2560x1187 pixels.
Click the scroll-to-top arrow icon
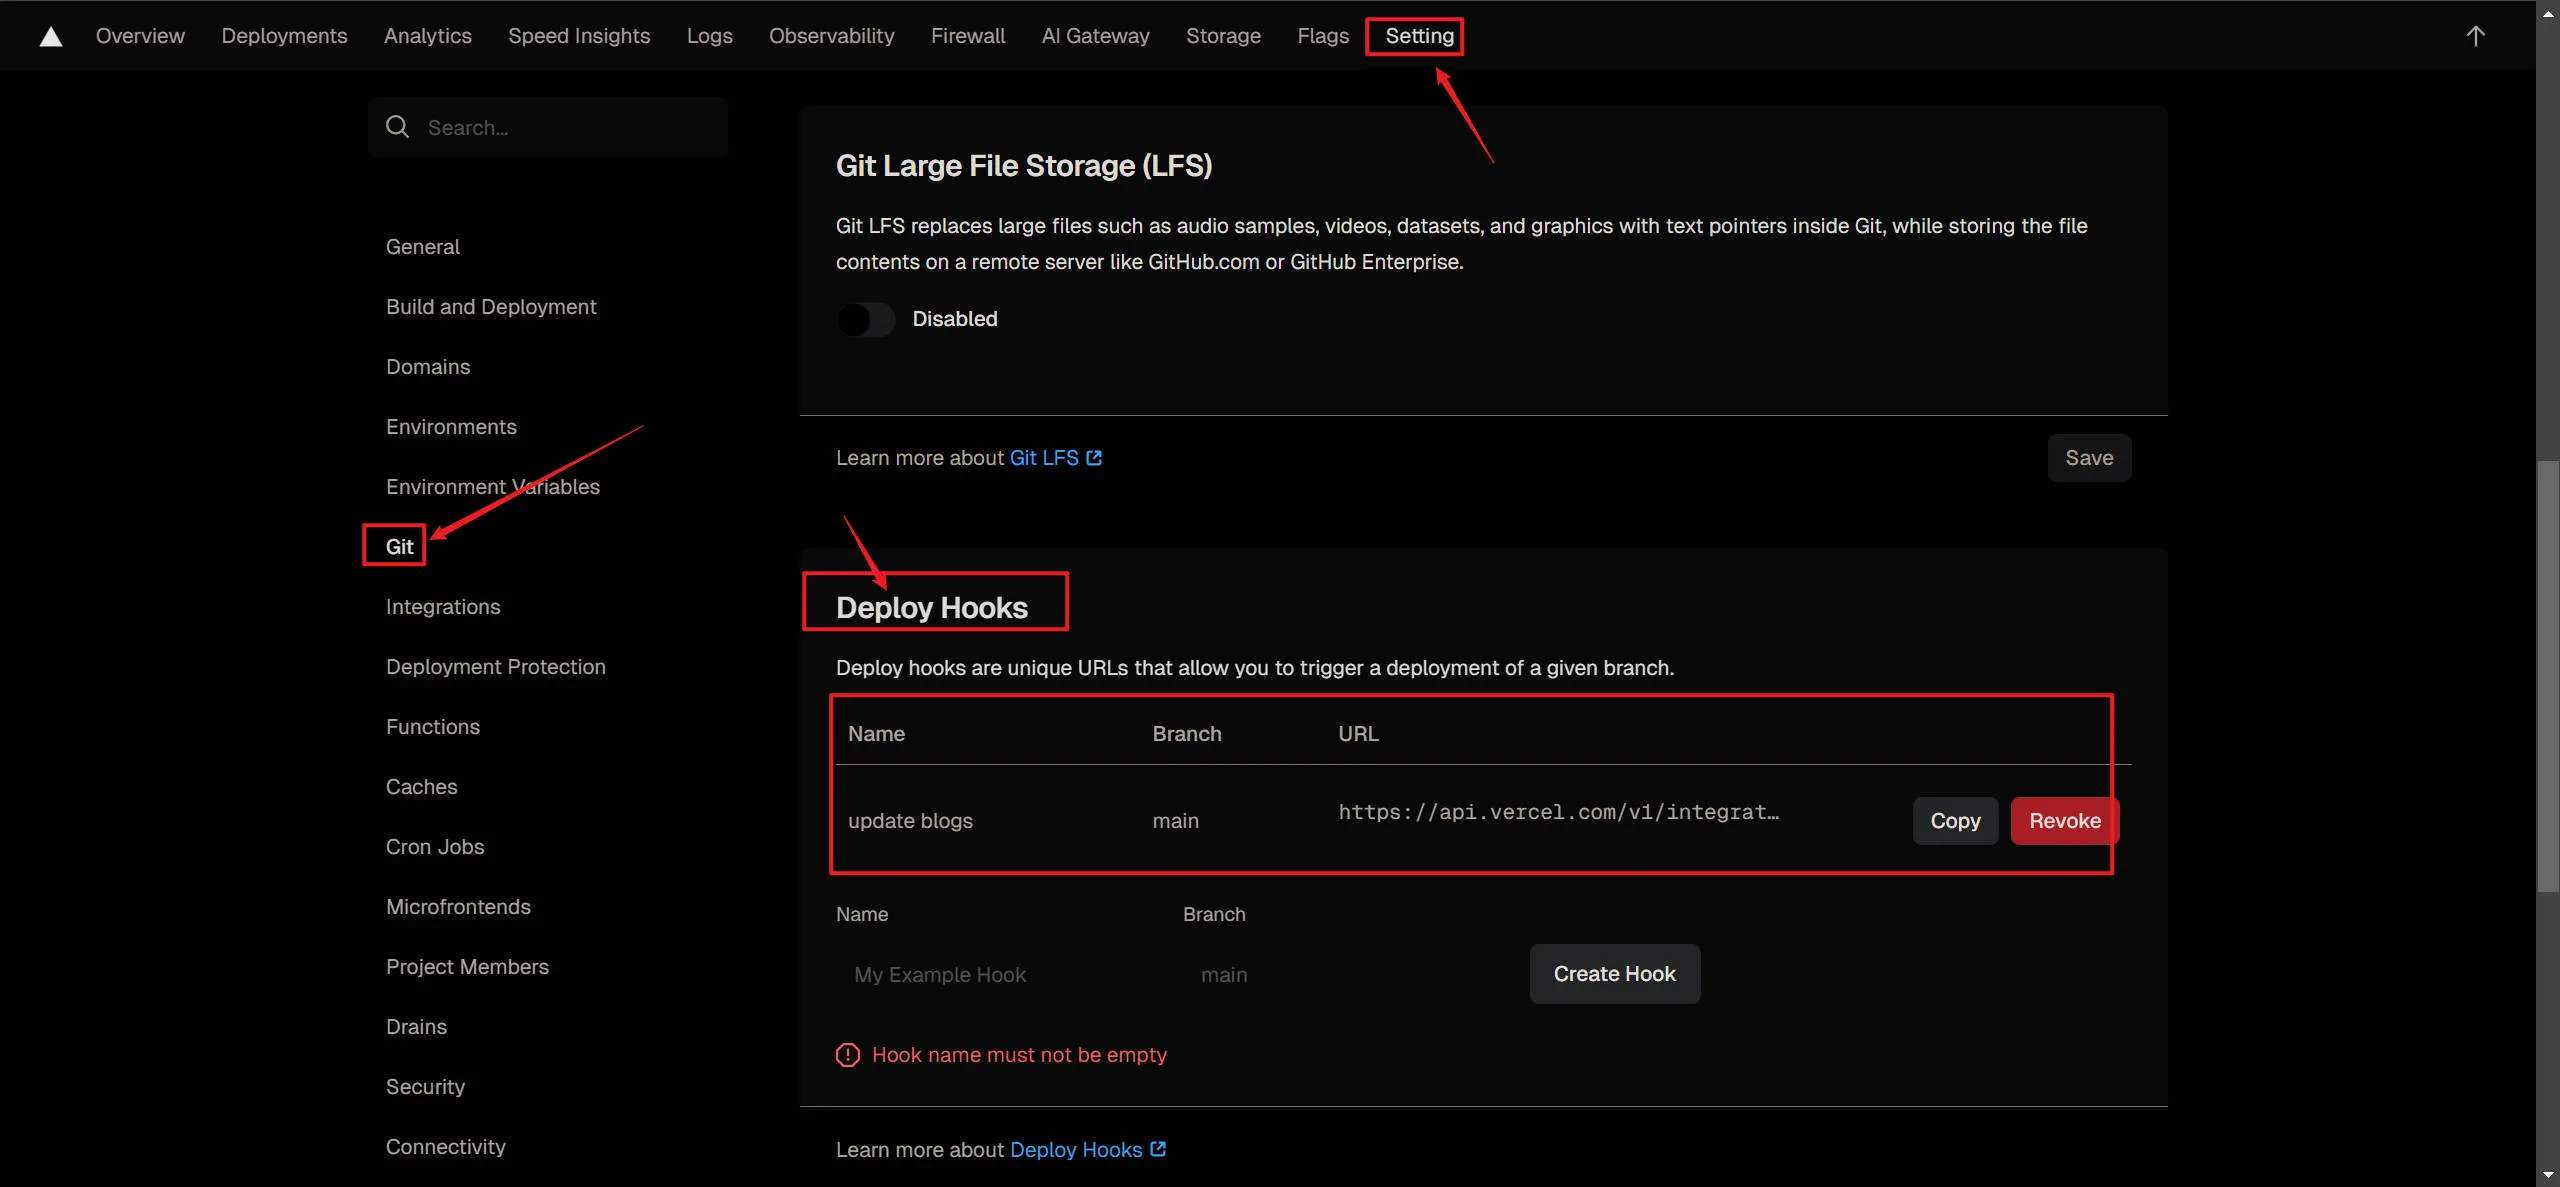click(2475, 37)
